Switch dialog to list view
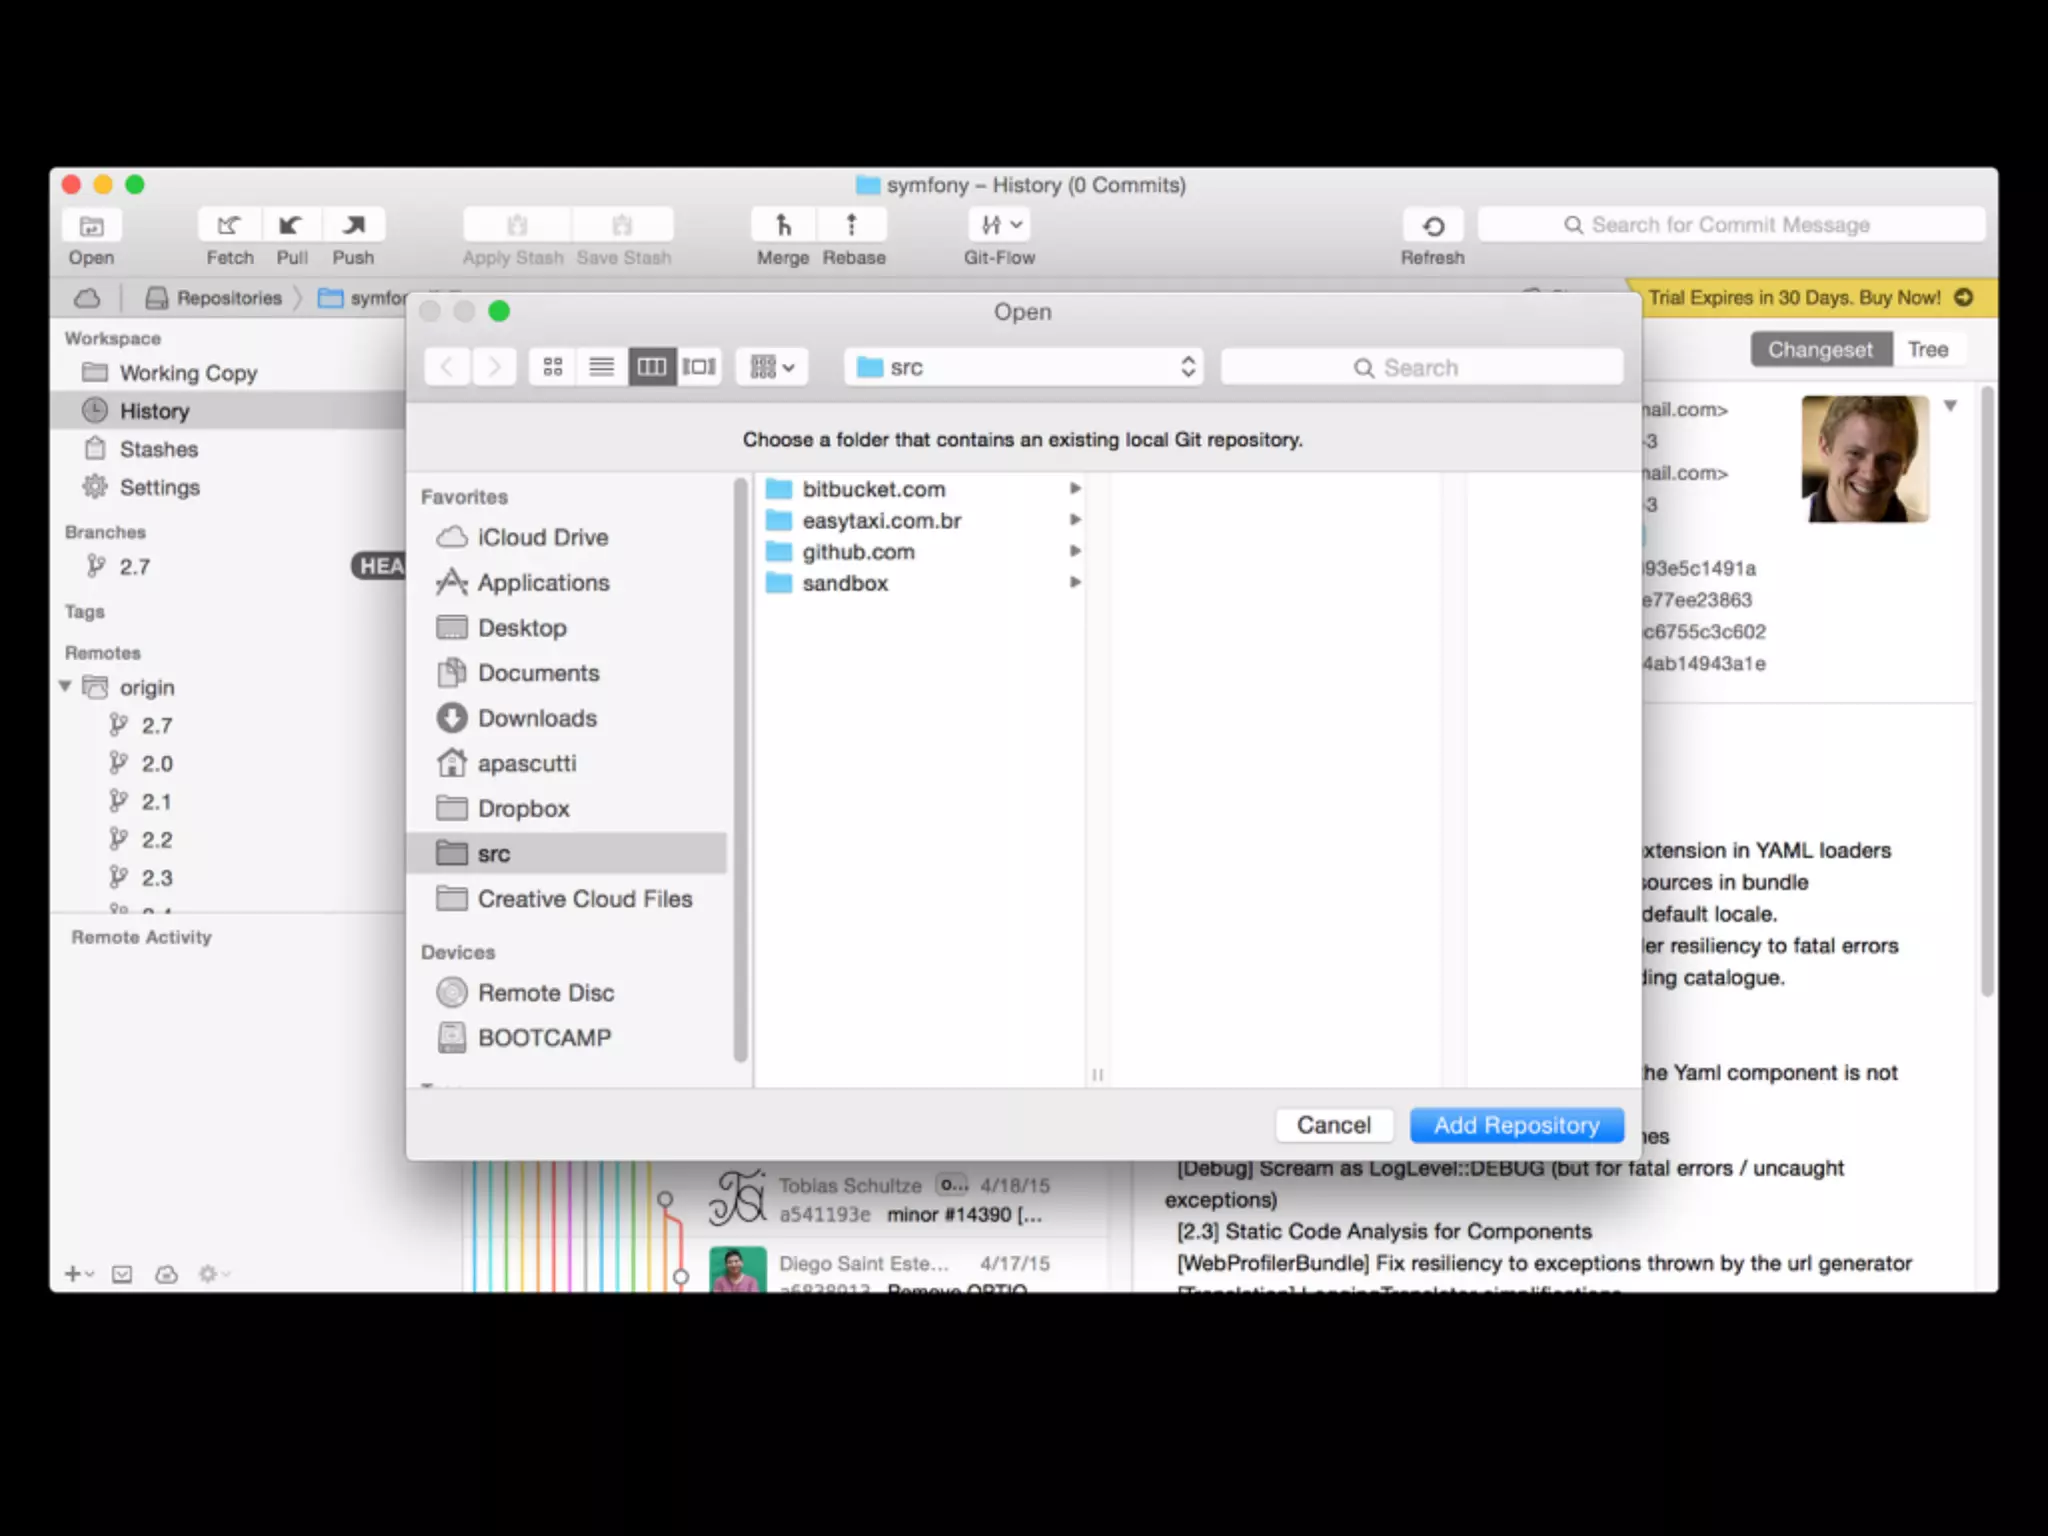 tap(602, 367)
